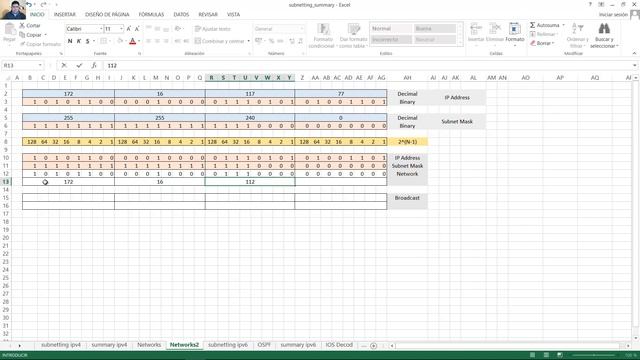The height and width of the screenshot is (360, 640).
Task: Click the fill color bucket icon
Action: pyautogui.click(x=120, y=41)
